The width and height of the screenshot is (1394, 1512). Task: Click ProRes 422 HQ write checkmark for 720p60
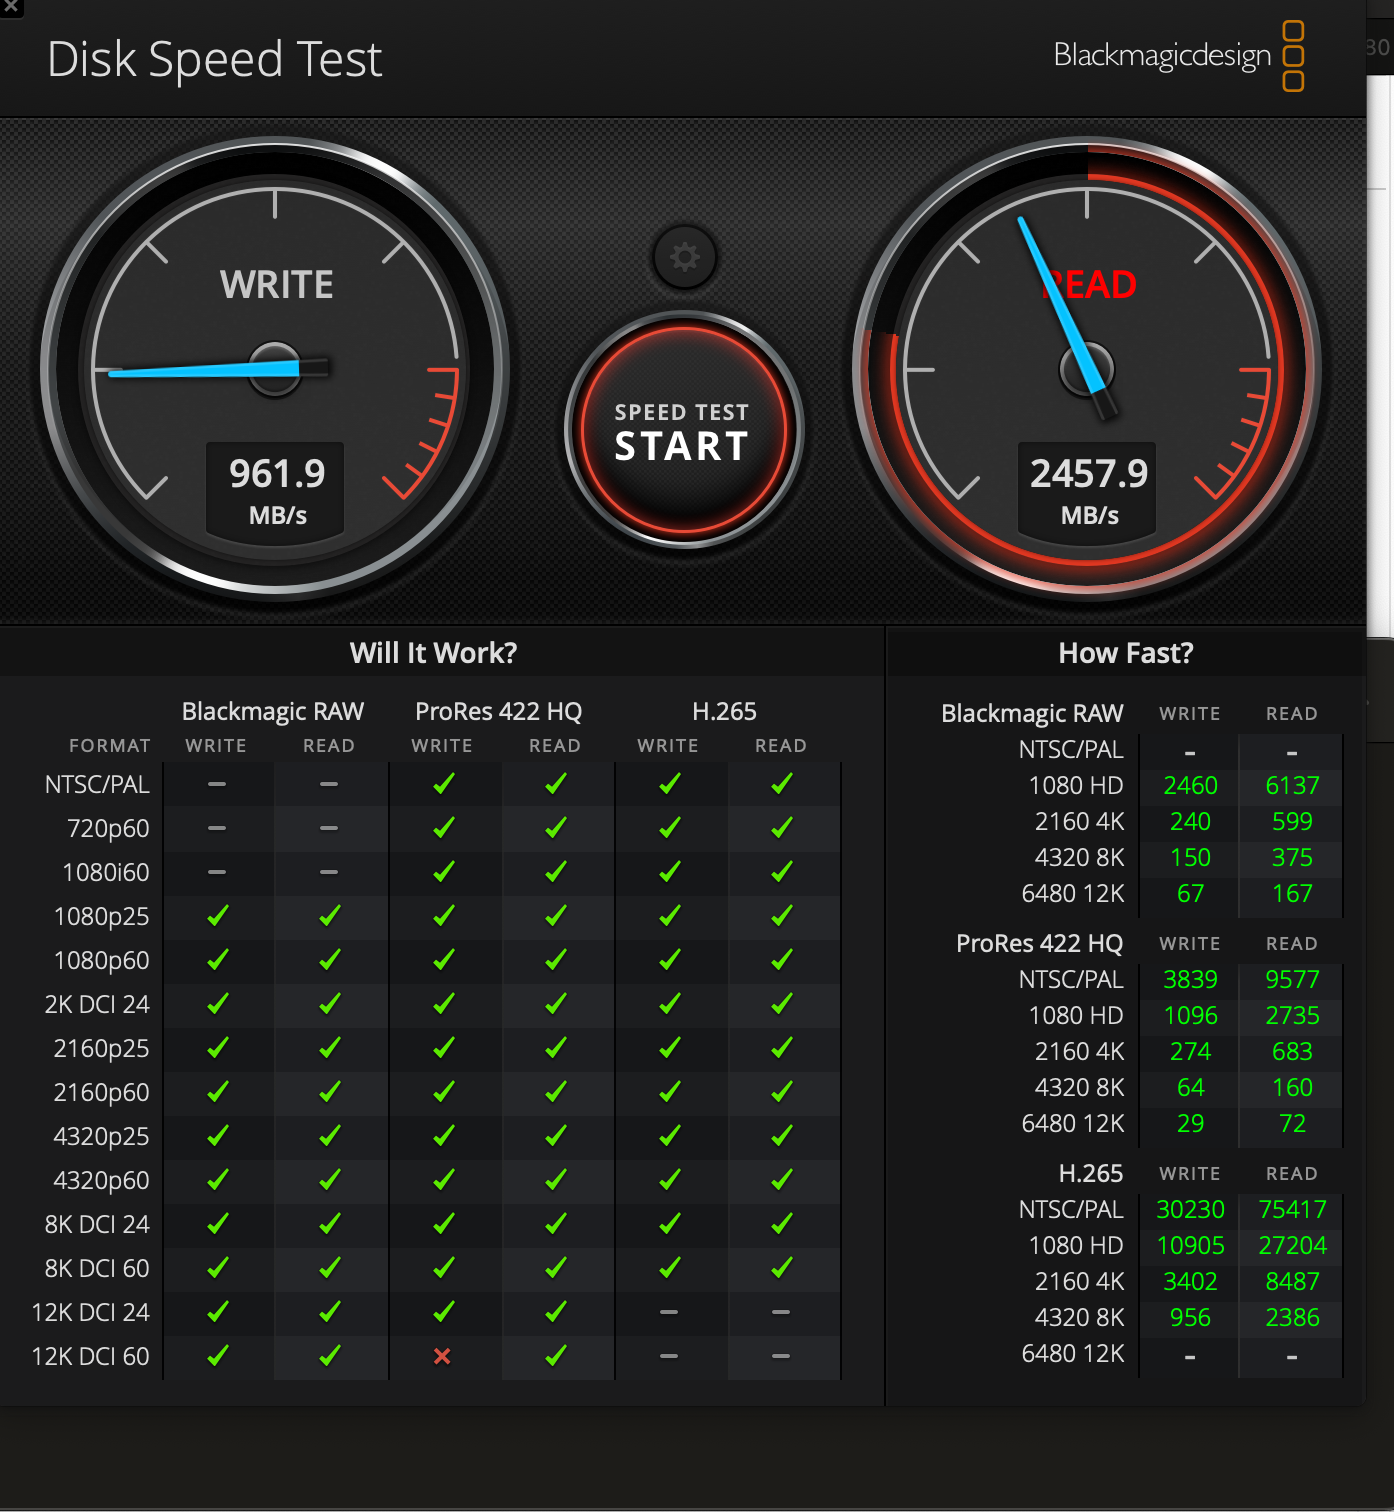(x=444, y=827)
